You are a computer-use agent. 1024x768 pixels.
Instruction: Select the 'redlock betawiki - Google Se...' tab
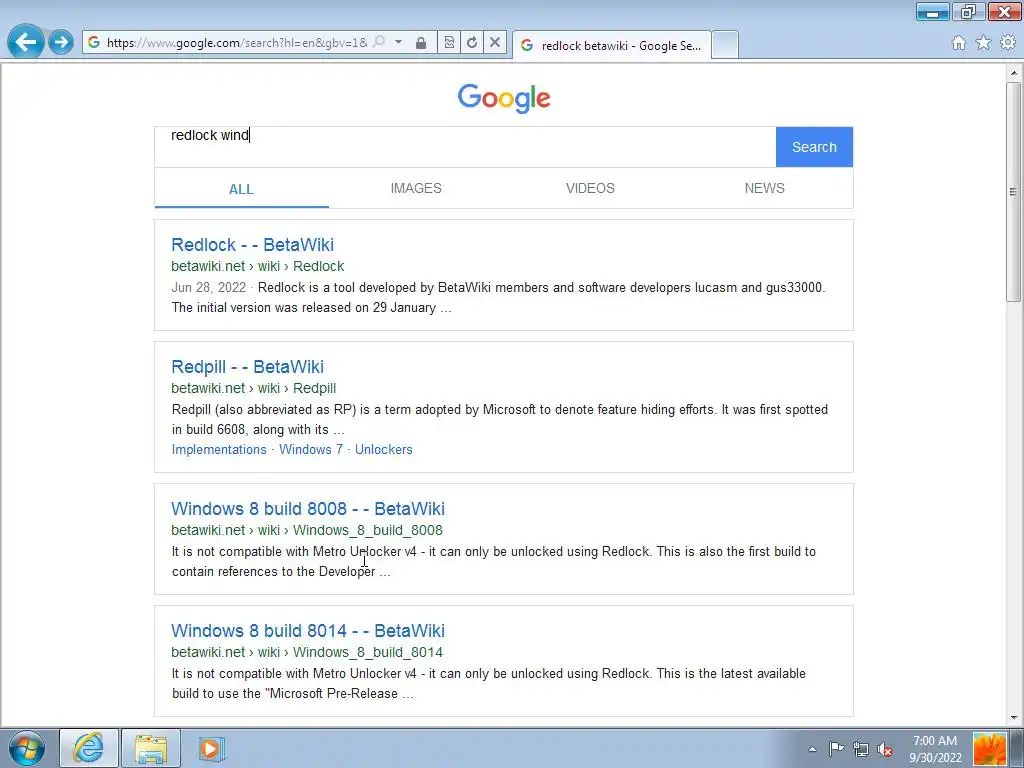point(611,45)
